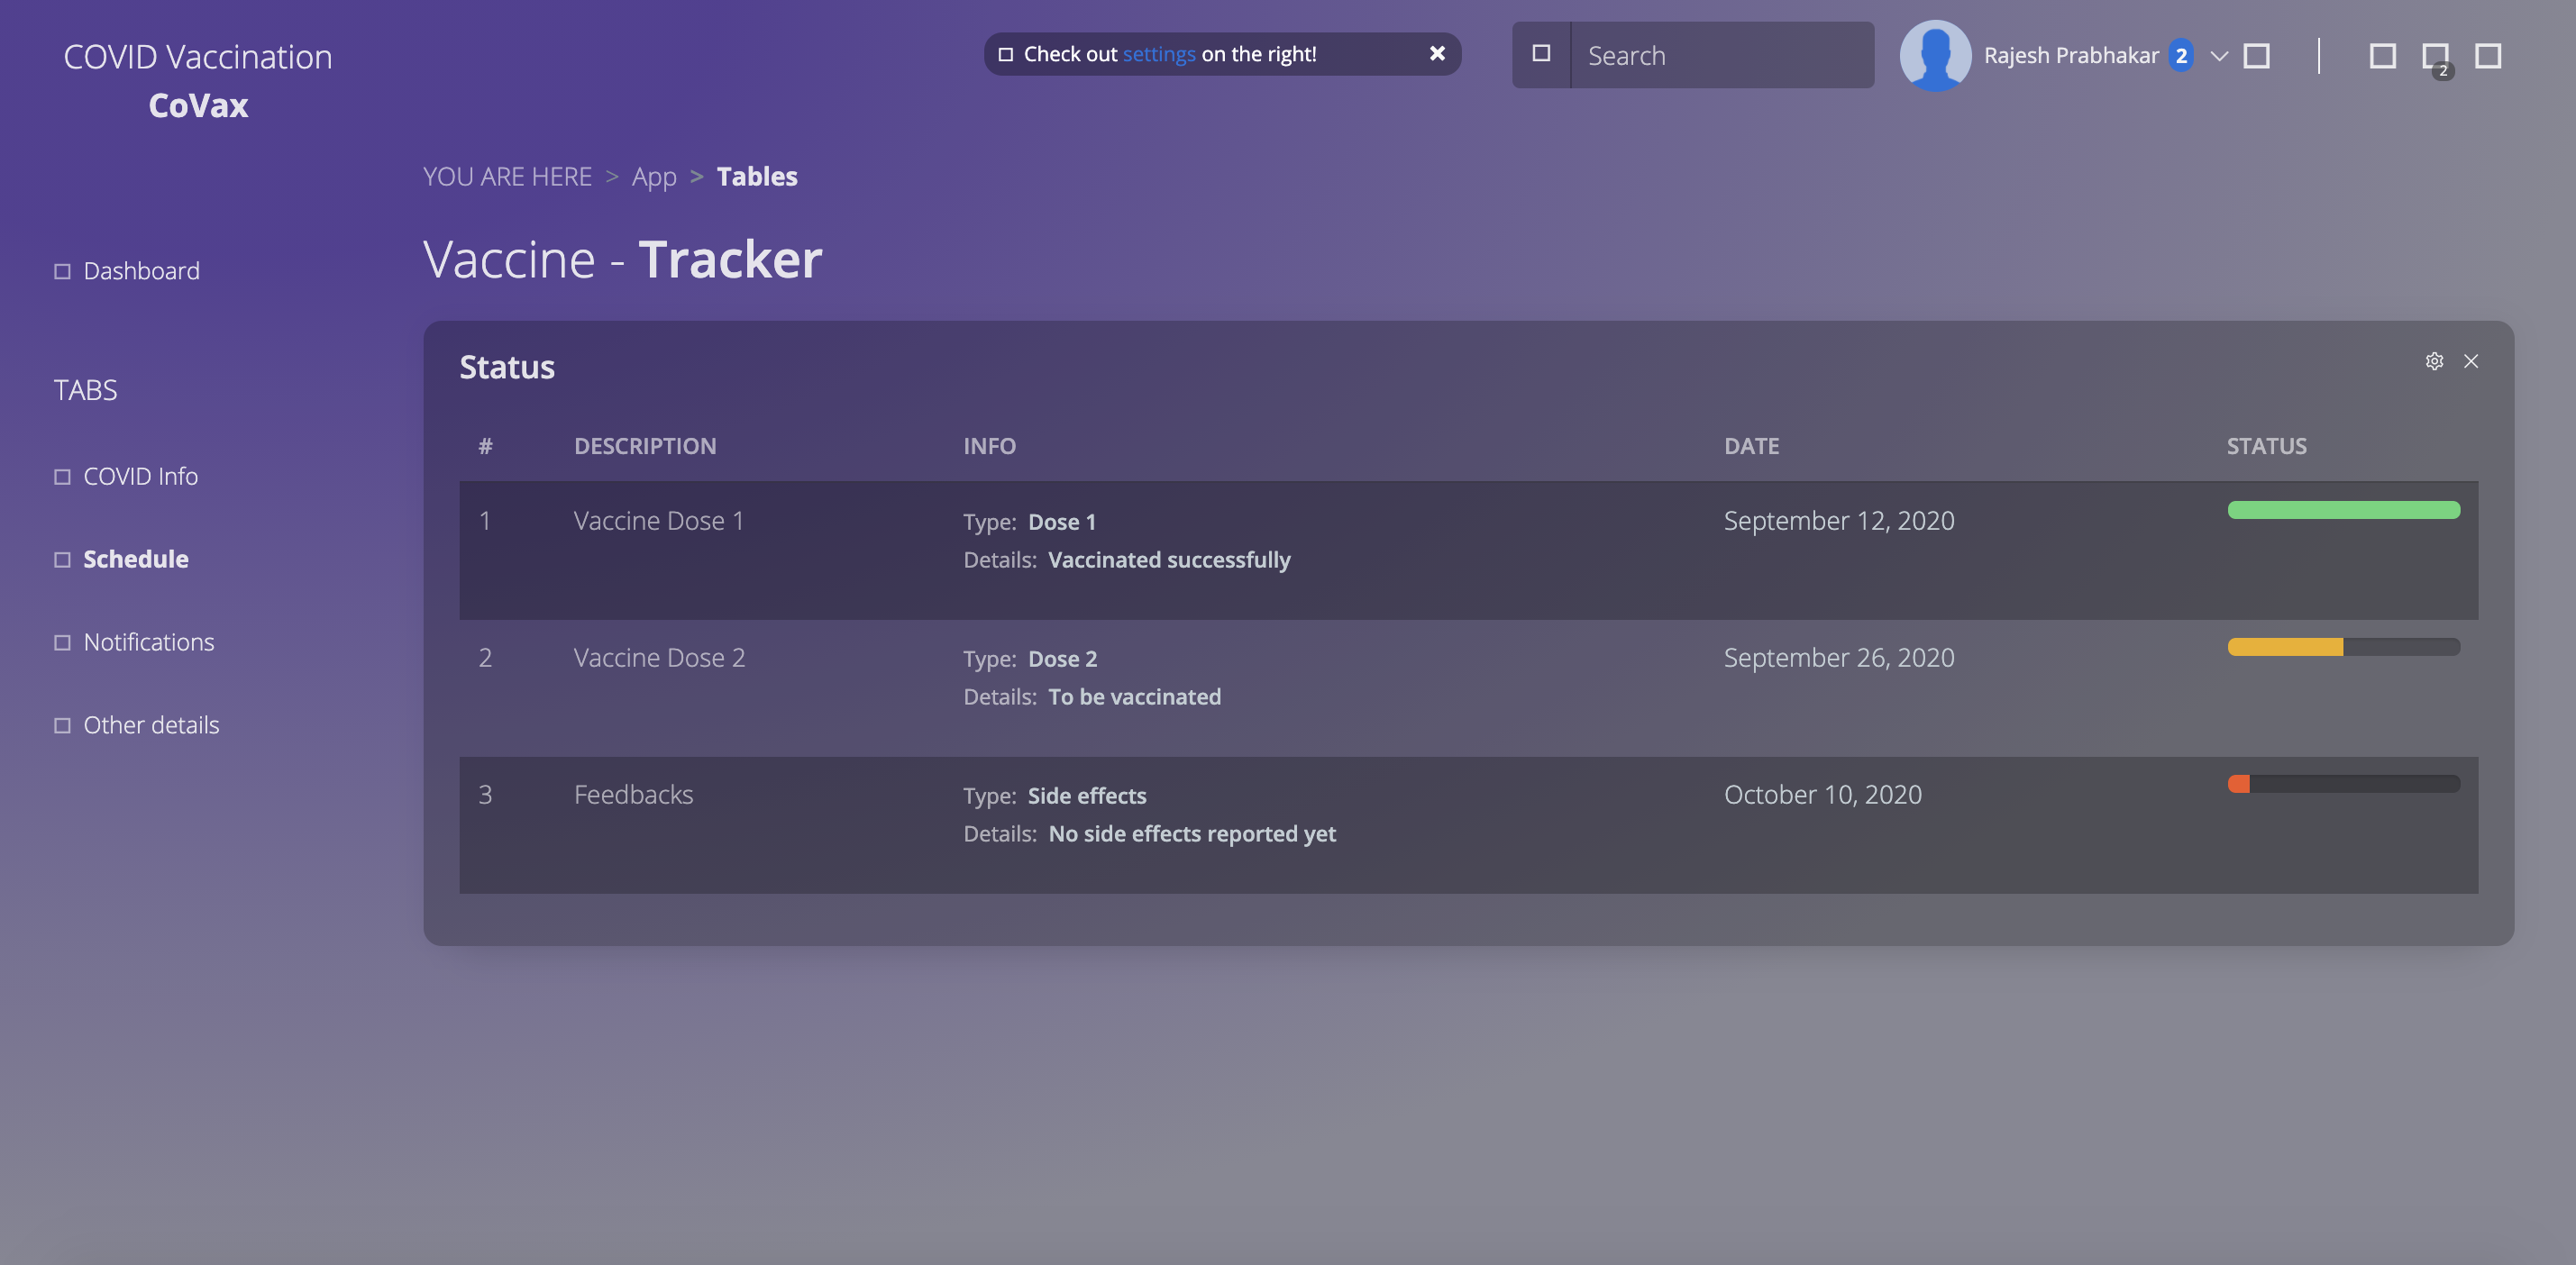Focus the Search input field
The height and width of the screenshot is (1265, 2576).
1720,56
